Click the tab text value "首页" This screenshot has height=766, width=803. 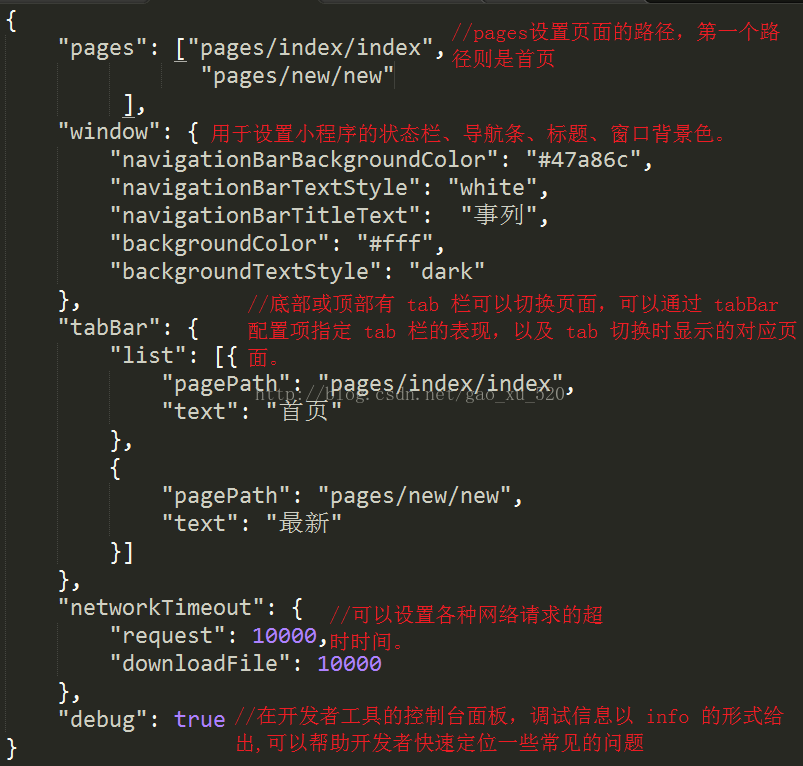coord(304,411)
